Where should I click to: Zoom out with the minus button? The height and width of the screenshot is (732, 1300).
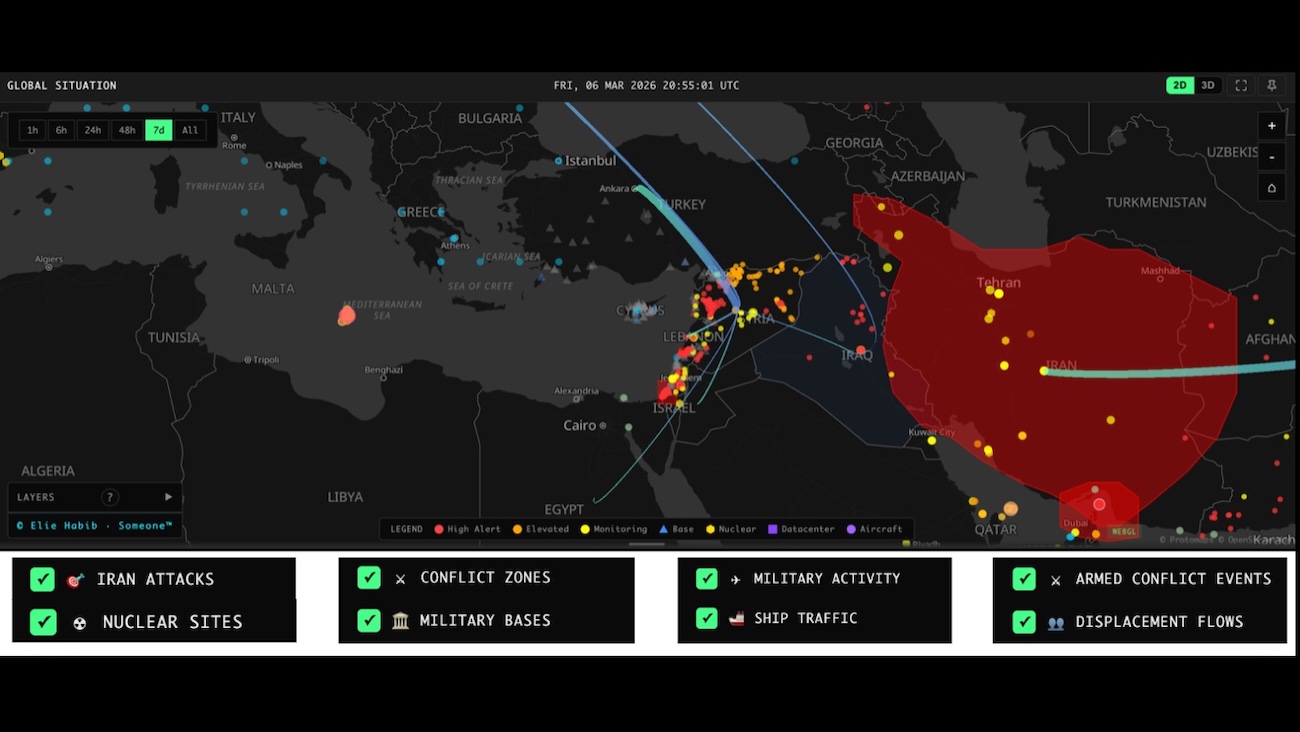click(1271, 157)
